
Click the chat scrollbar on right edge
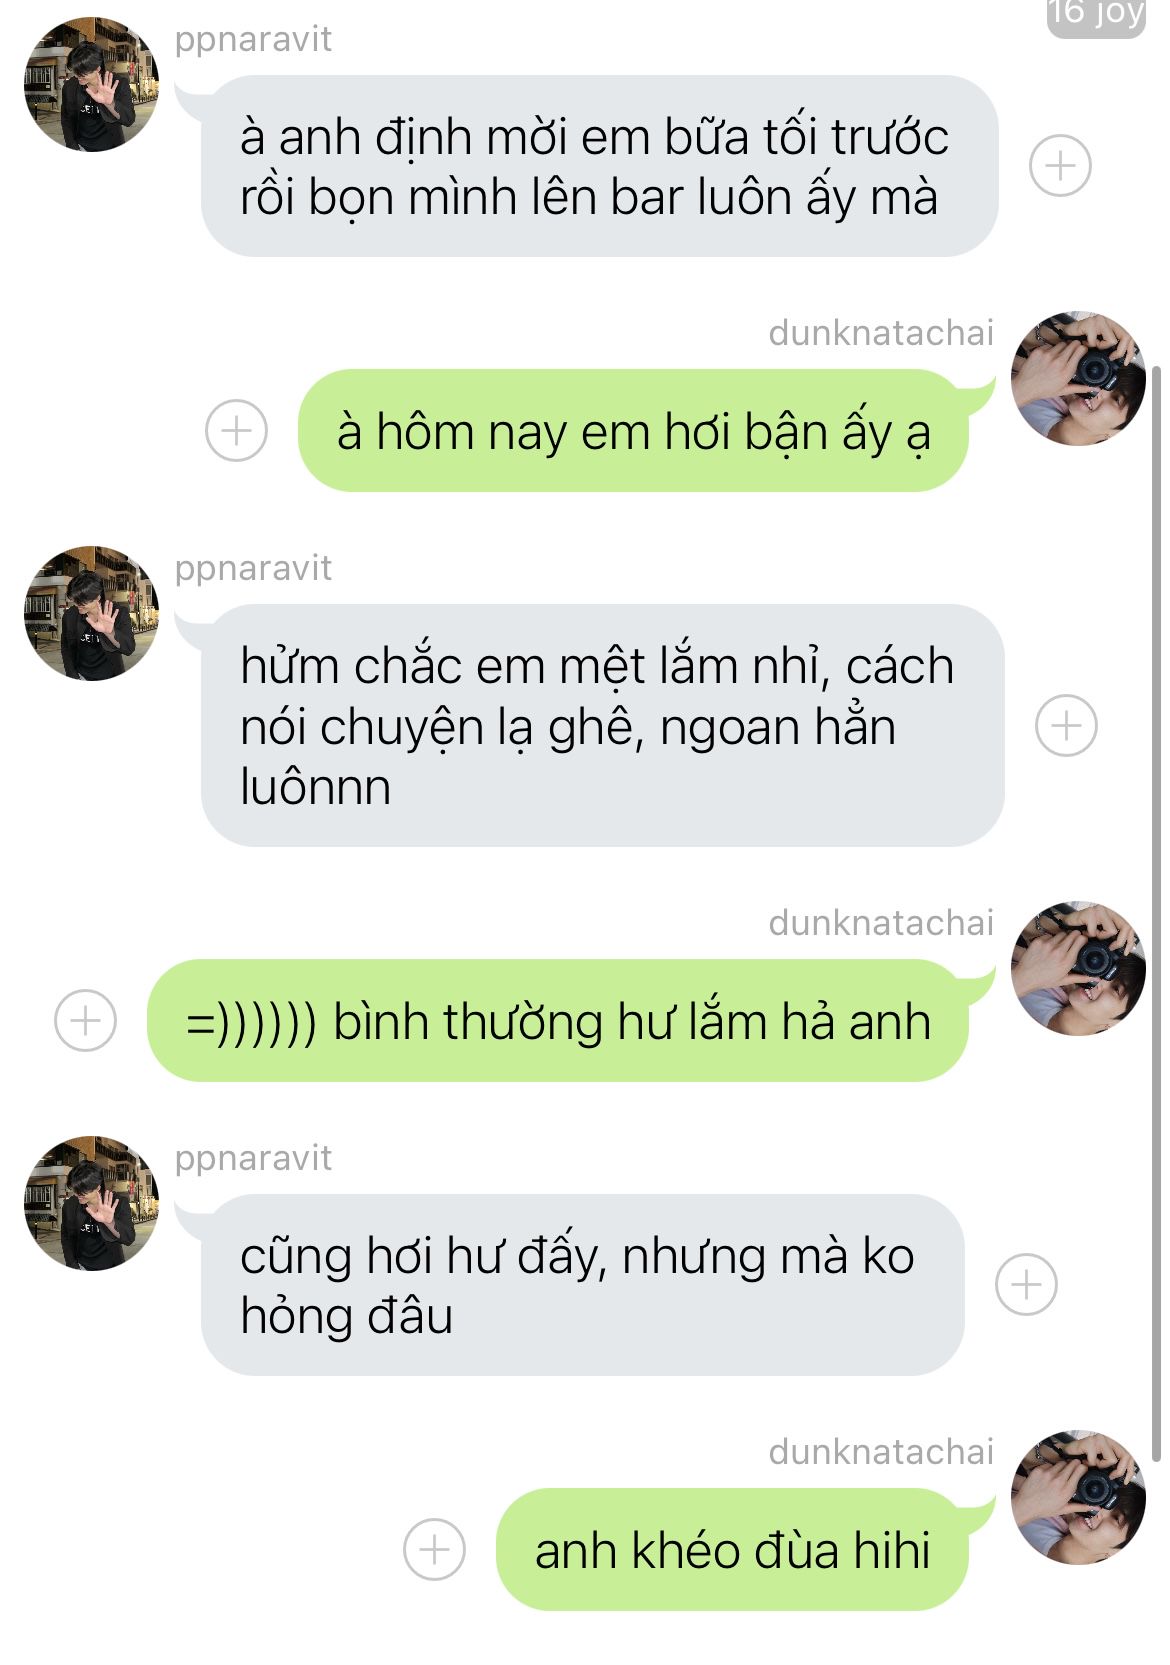click(x=1158, y=910)
